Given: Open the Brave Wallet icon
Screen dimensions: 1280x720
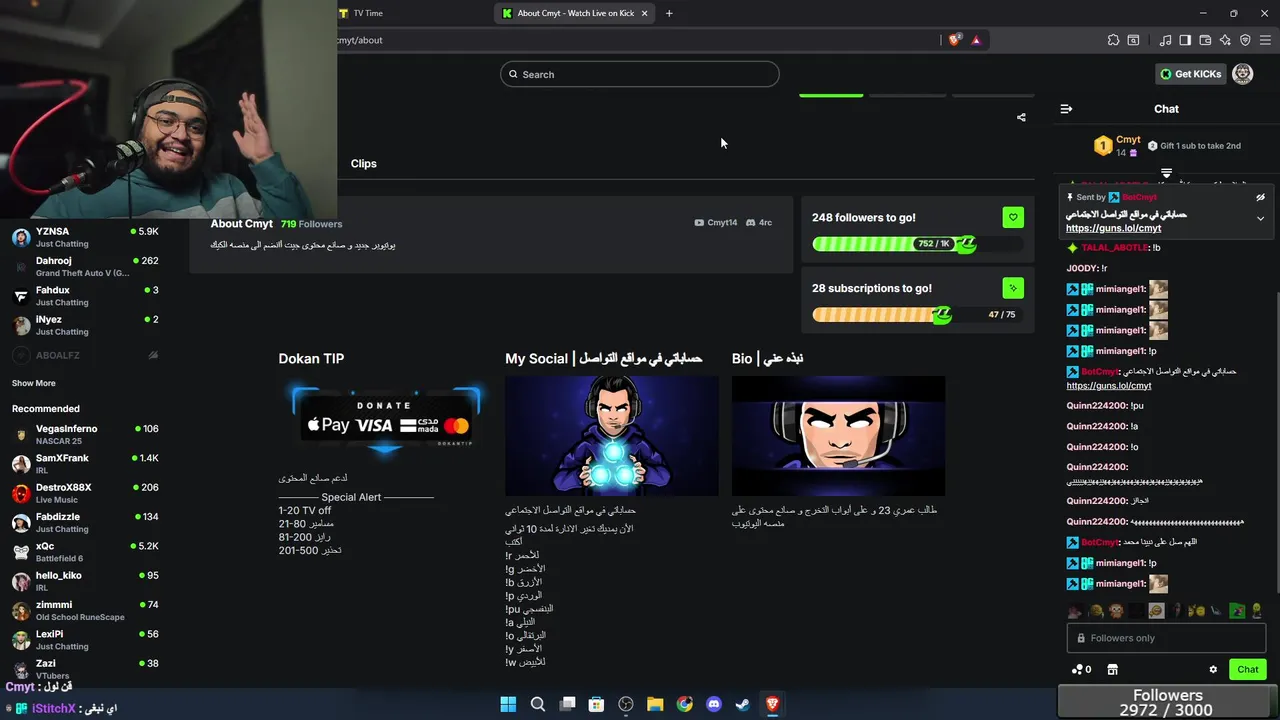Looking at the screenshot, I should (1205, 40).
